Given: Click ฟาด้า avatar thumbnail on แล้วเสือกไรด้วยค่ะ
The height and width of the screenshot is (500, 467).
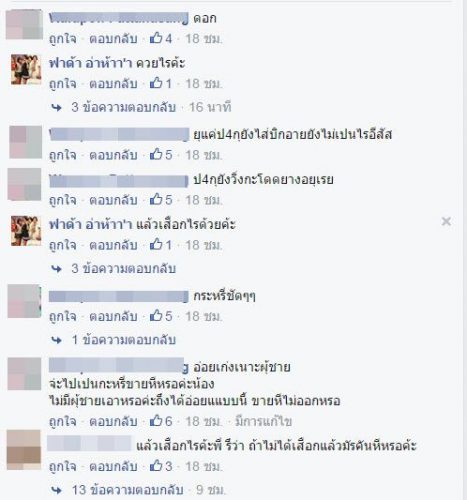Looking at the screenshot, I should pyautogui.click(x=26, y=231).
